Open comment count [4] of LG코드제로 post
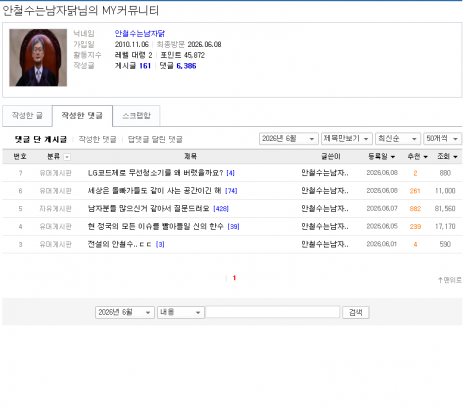 (230, 173)
